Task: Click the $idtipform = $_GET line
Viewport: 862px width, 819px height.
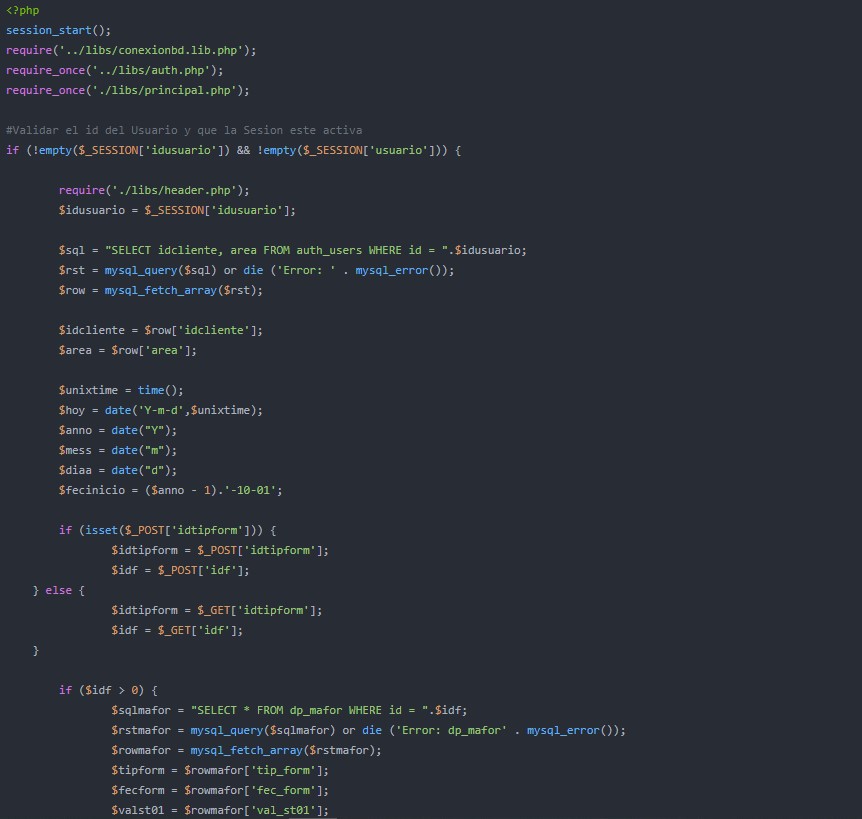Action: point(217,610)
